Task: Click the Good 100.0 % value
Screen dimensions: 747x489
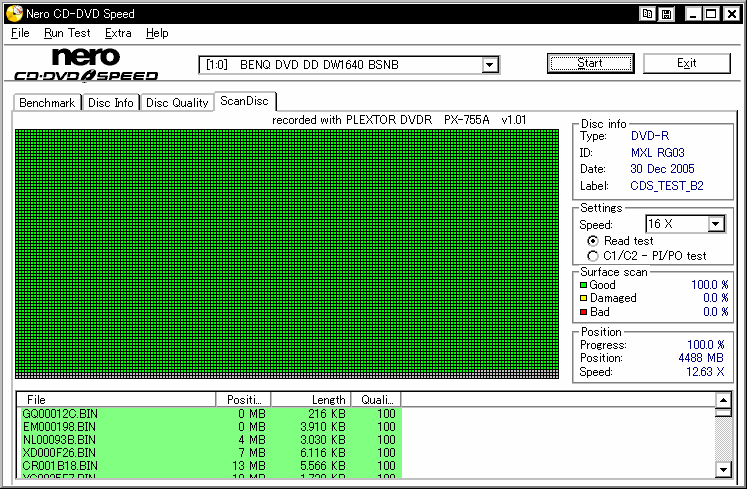Action: click(709, 285)
